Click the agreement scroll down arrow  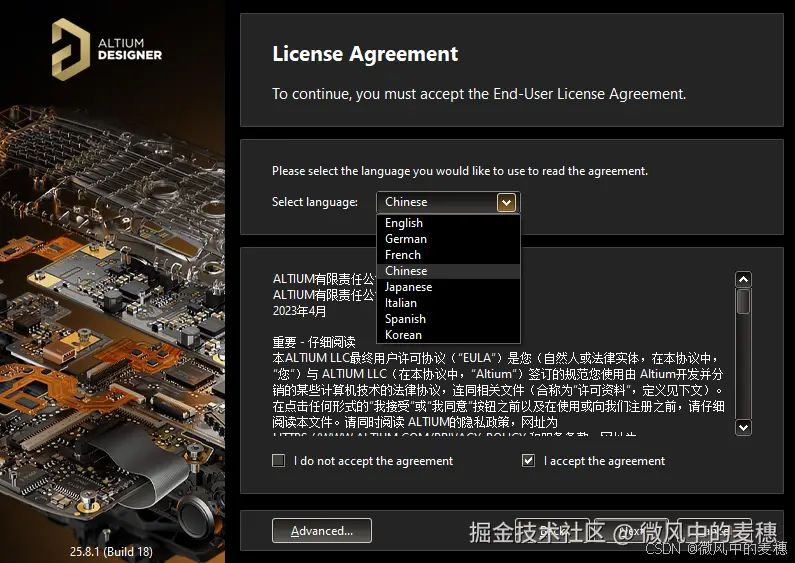point(743,427)
